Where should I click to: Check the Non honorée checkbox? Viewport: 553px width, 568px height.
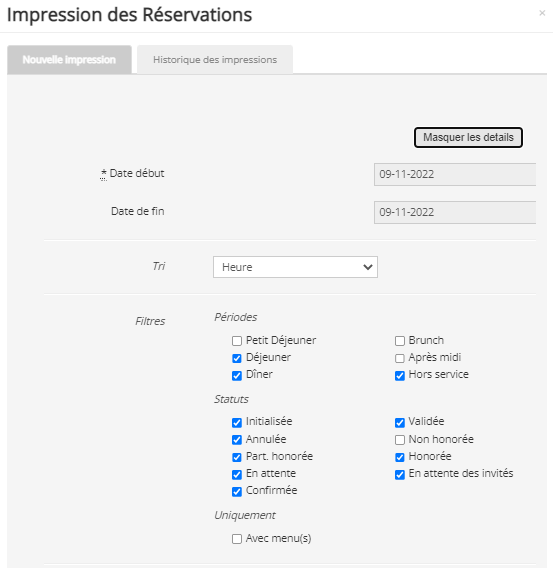pos(400,440)
